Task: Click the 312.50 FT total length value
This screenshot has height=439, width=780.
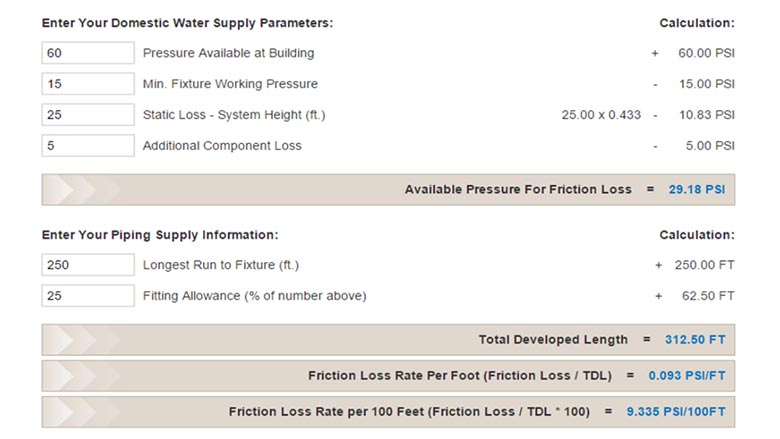Action: pos(695,340)
